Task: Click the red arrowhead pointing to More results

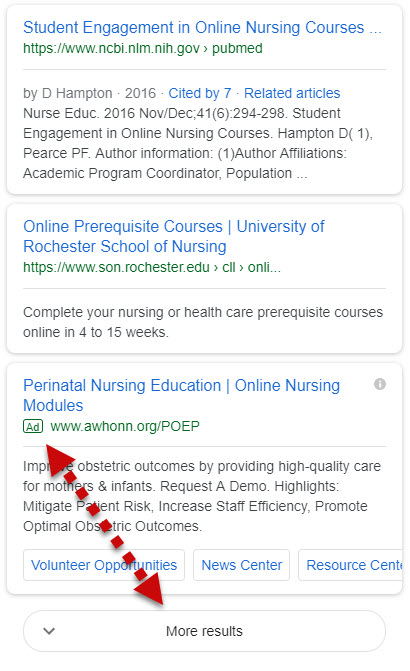Action: tap(150, 588)
